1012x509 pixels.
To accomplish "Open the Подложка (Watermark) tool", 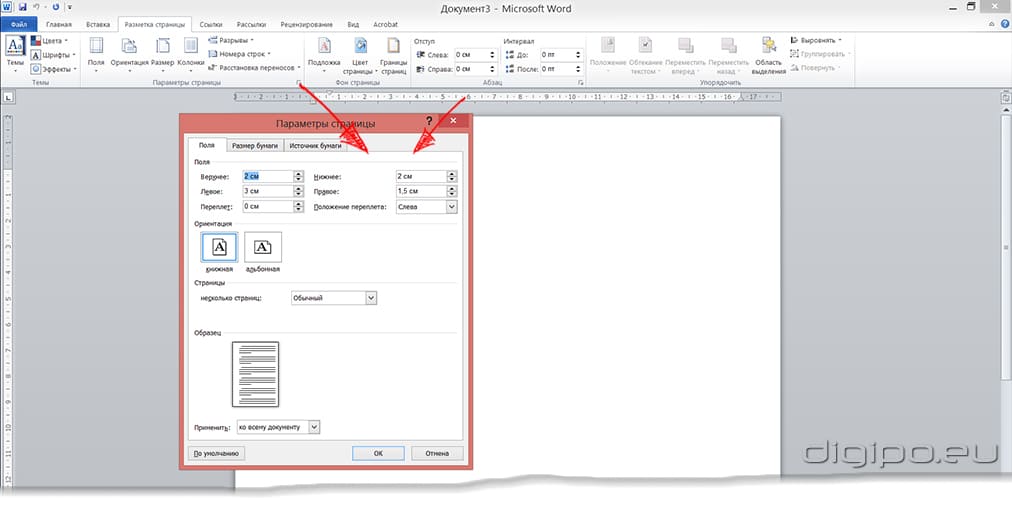I will (x=324, y=52).
